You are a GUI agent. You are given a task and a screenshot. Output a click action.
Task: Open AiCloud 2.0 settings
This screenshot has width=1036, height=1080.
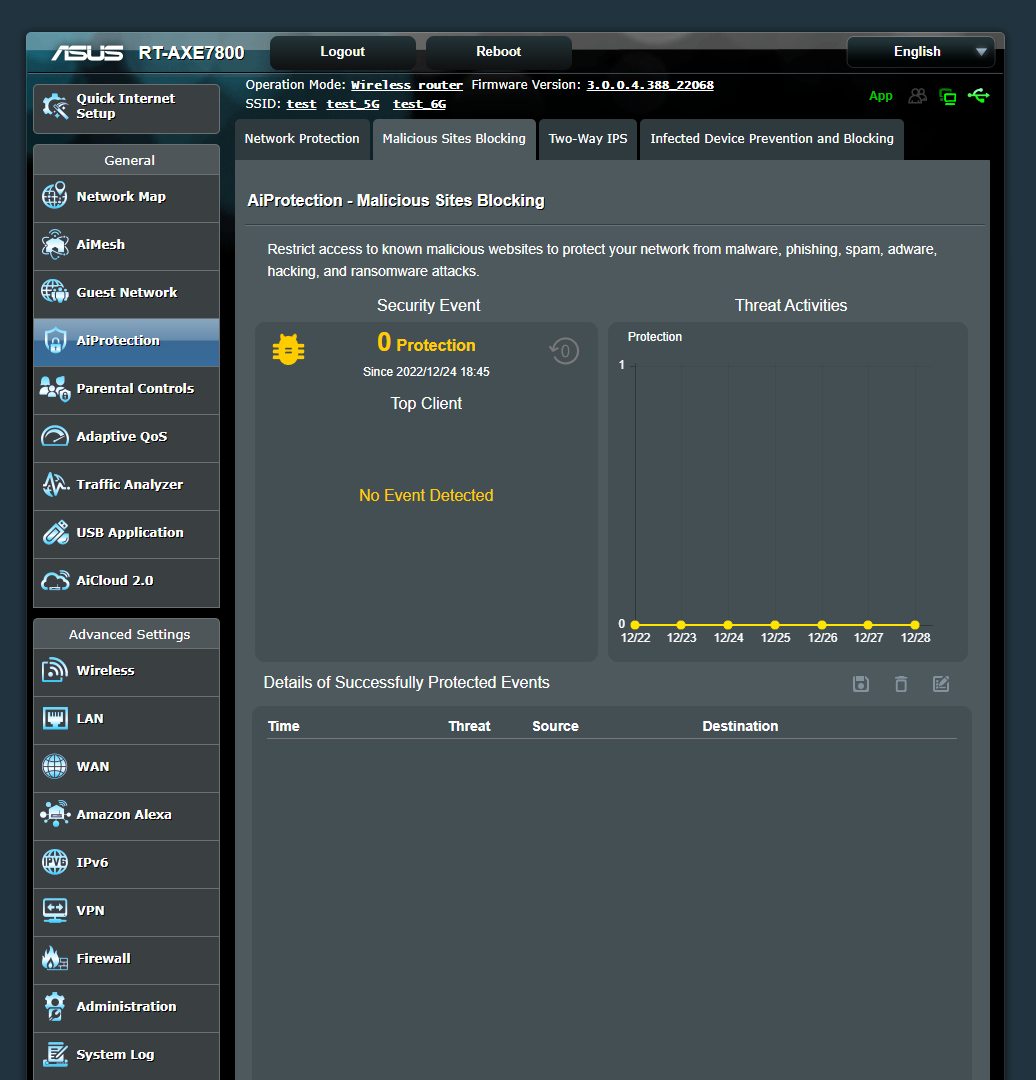[x=126, y=582]
